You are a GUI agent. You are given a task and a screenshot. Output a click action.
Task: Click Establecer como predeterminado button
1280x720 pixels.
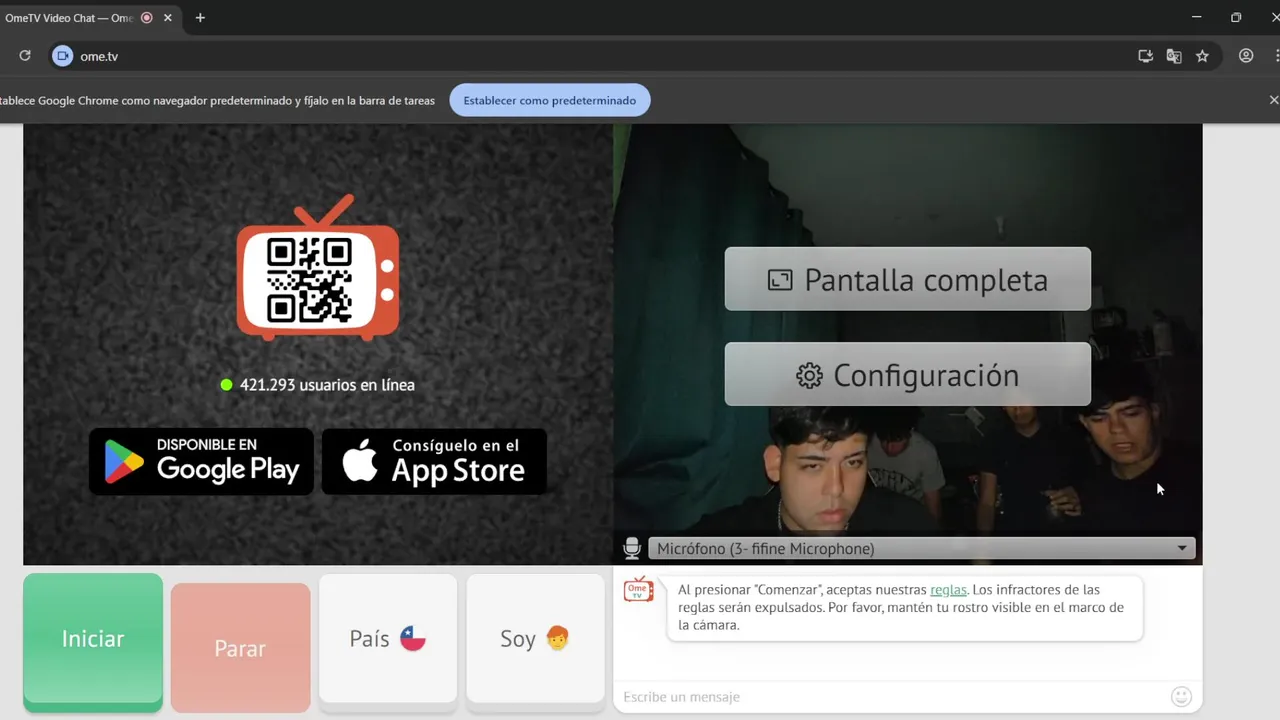pyautogui.click(x=550, y=100)
